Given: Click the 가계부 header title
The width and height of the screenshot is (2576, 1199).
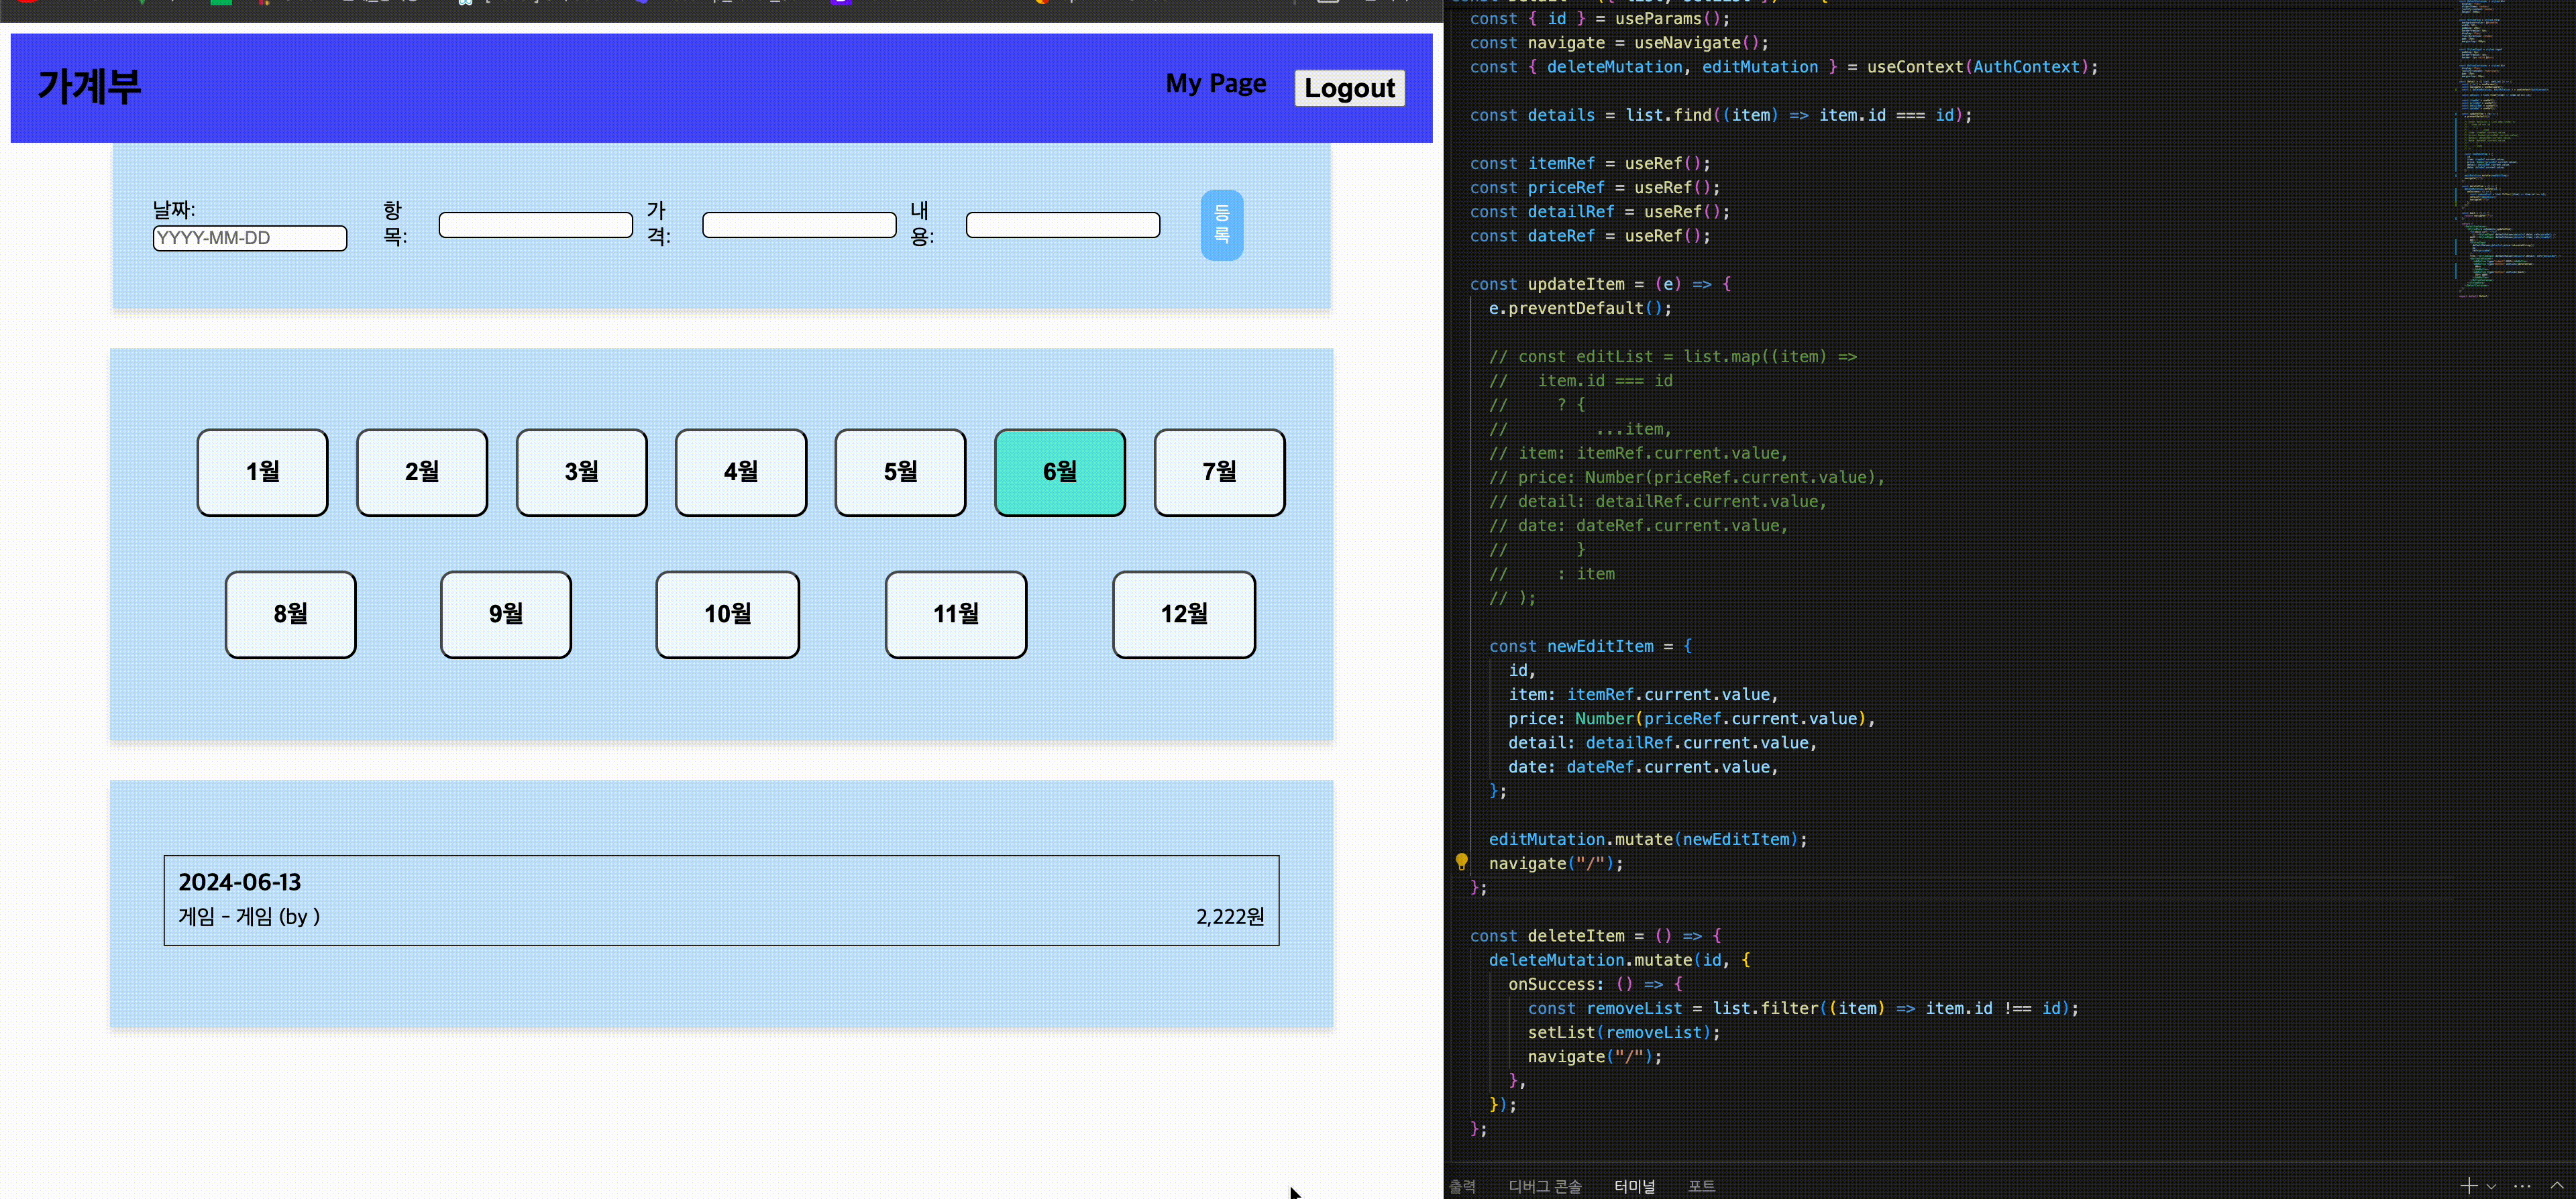Looking at the screenshot, I should (x=90, y=87).
